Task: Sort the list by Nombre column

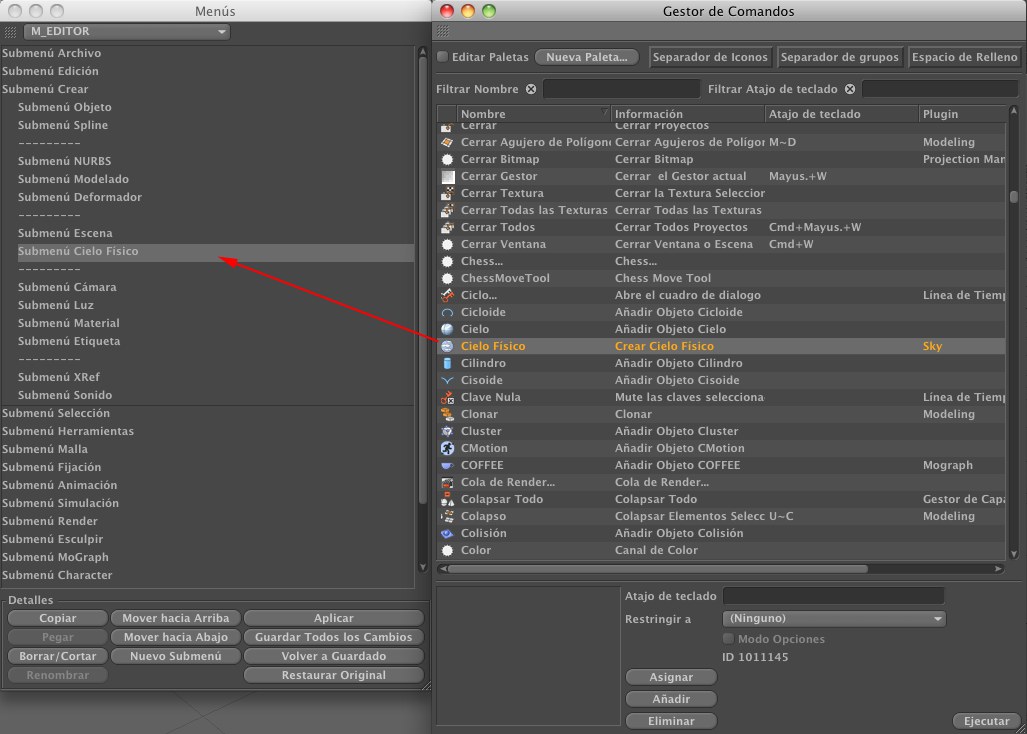Action: coord(531,114)
